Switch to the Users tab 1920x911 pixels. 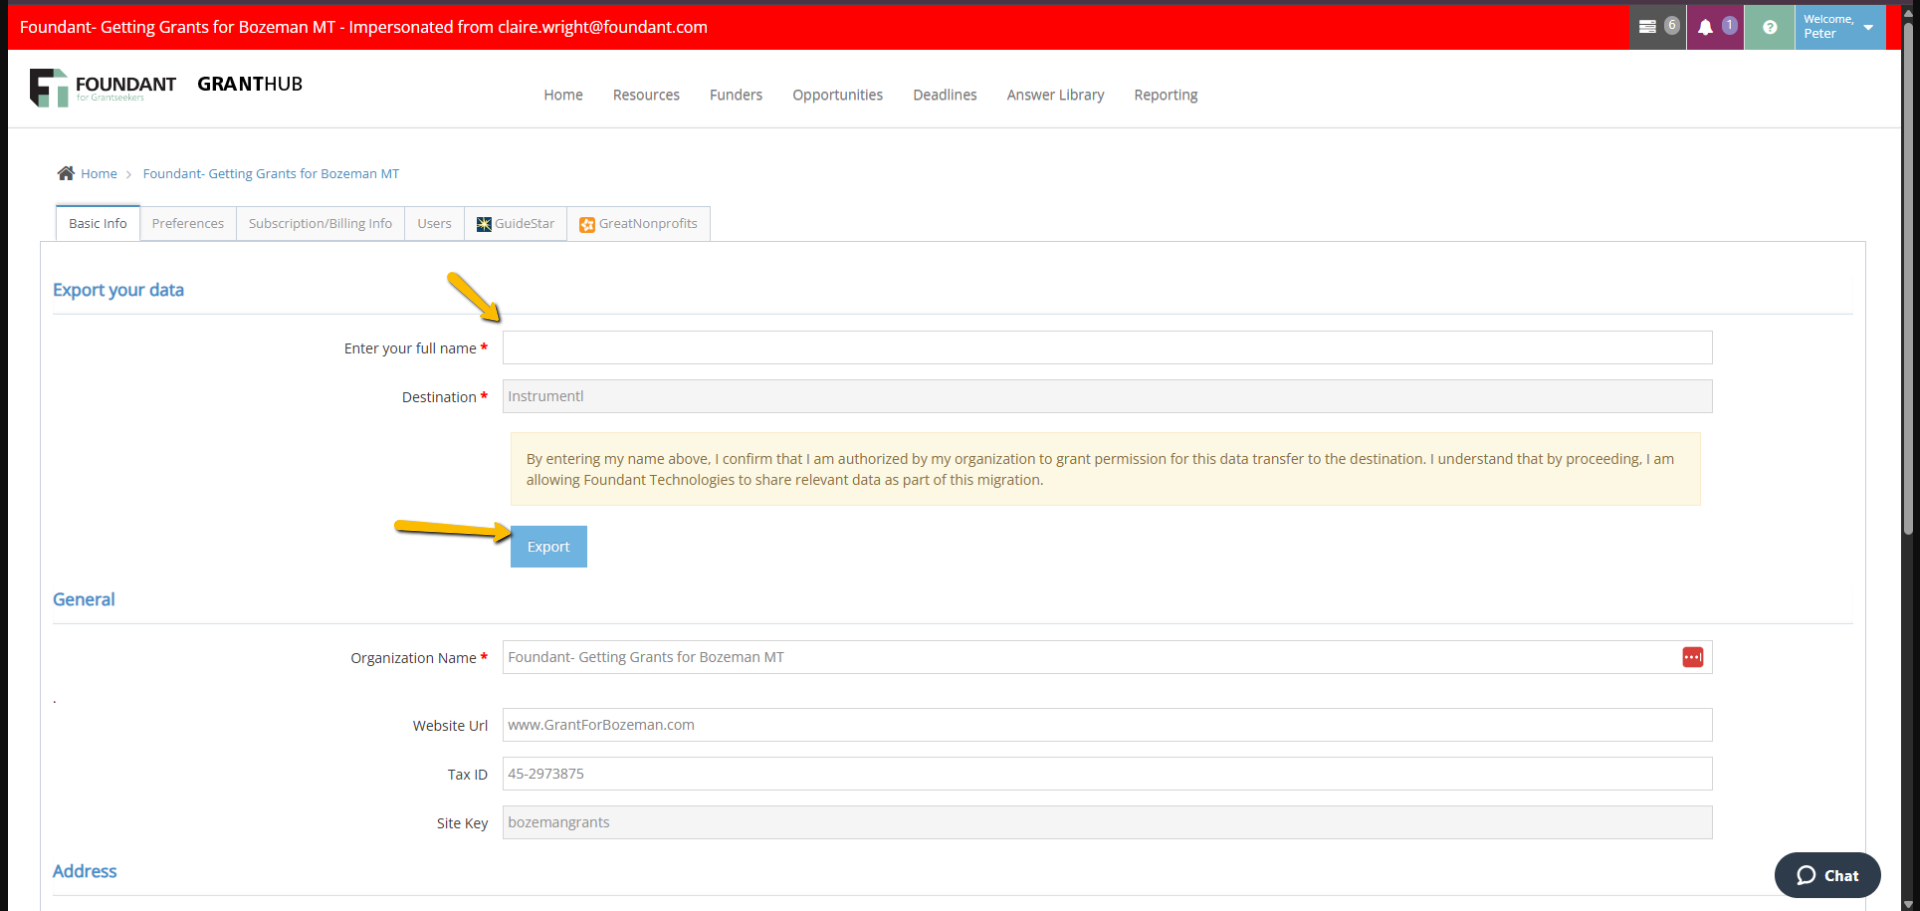(x=434, y=223)
